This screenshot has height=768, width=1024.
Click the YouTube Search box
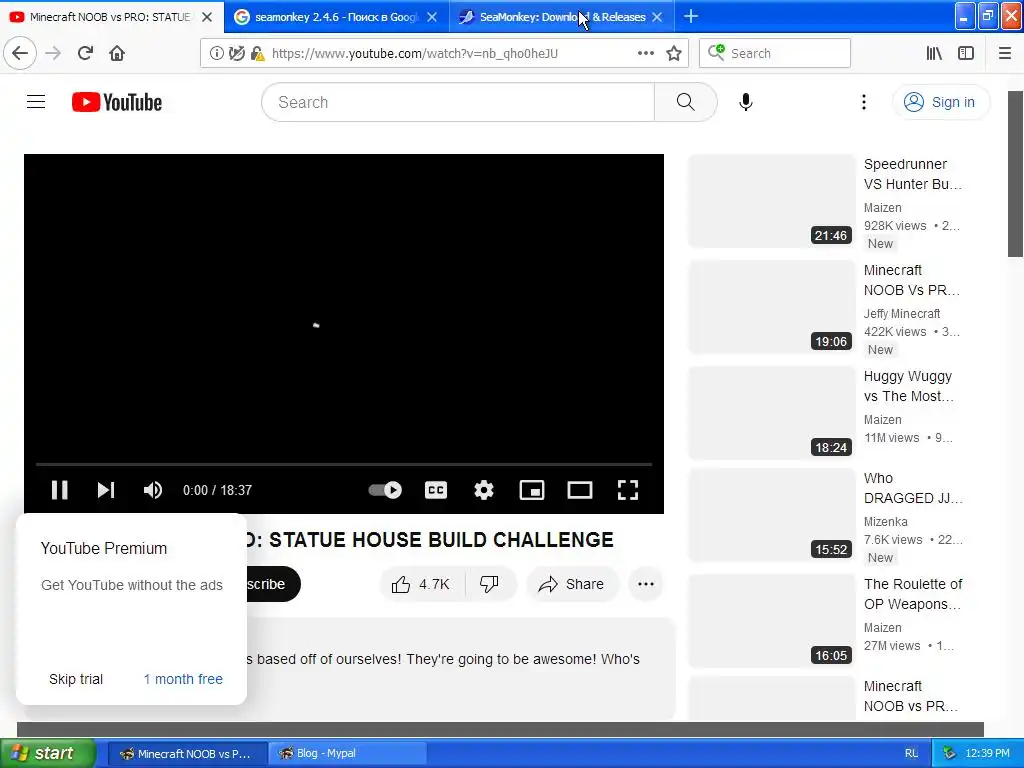pos(458,102)
